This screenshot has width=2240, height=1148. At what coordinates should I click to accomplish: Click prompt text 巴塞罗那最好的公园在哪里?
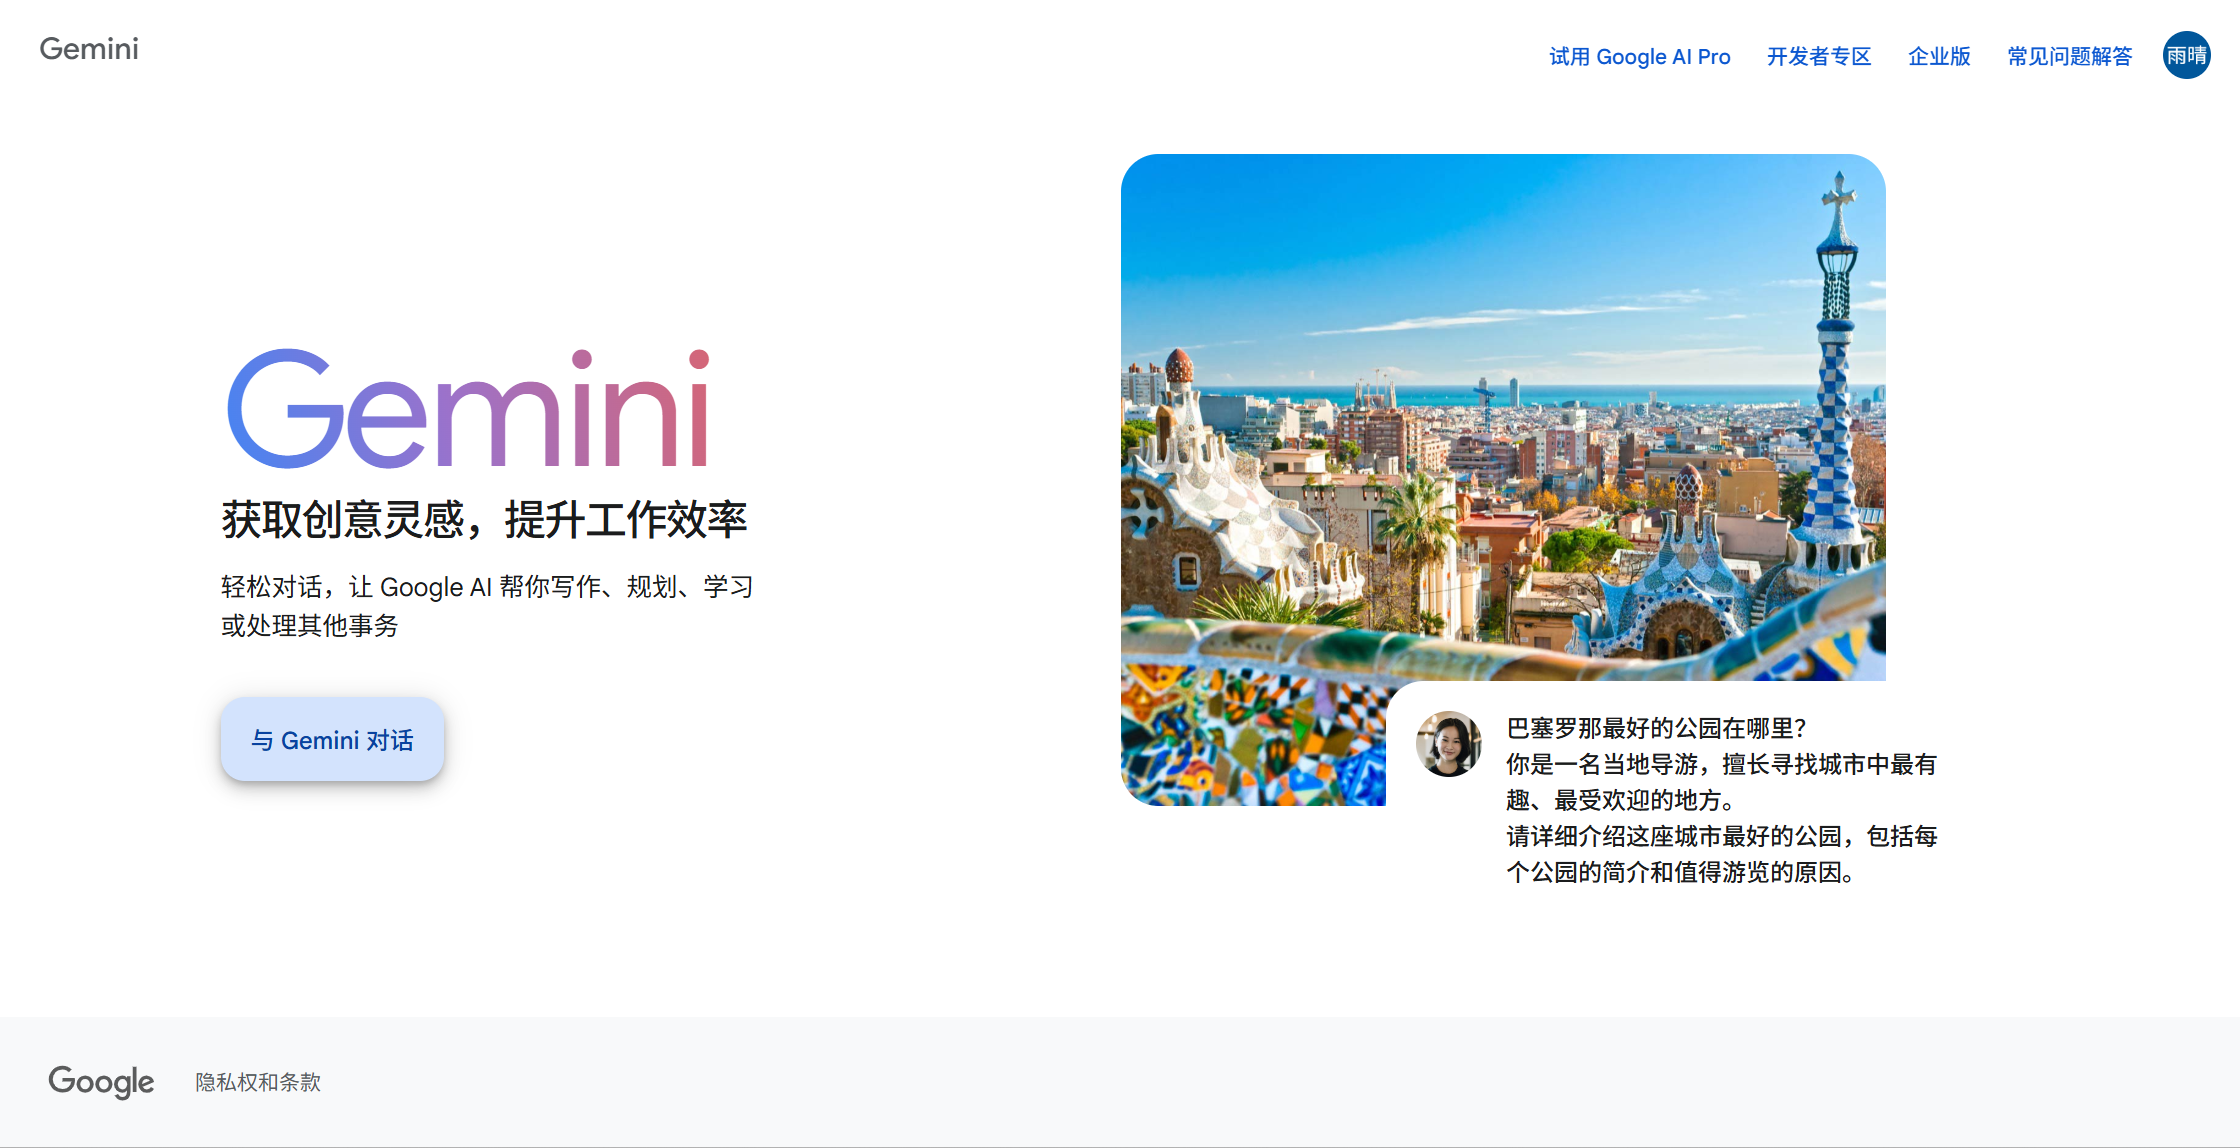tap(1656, 728)
